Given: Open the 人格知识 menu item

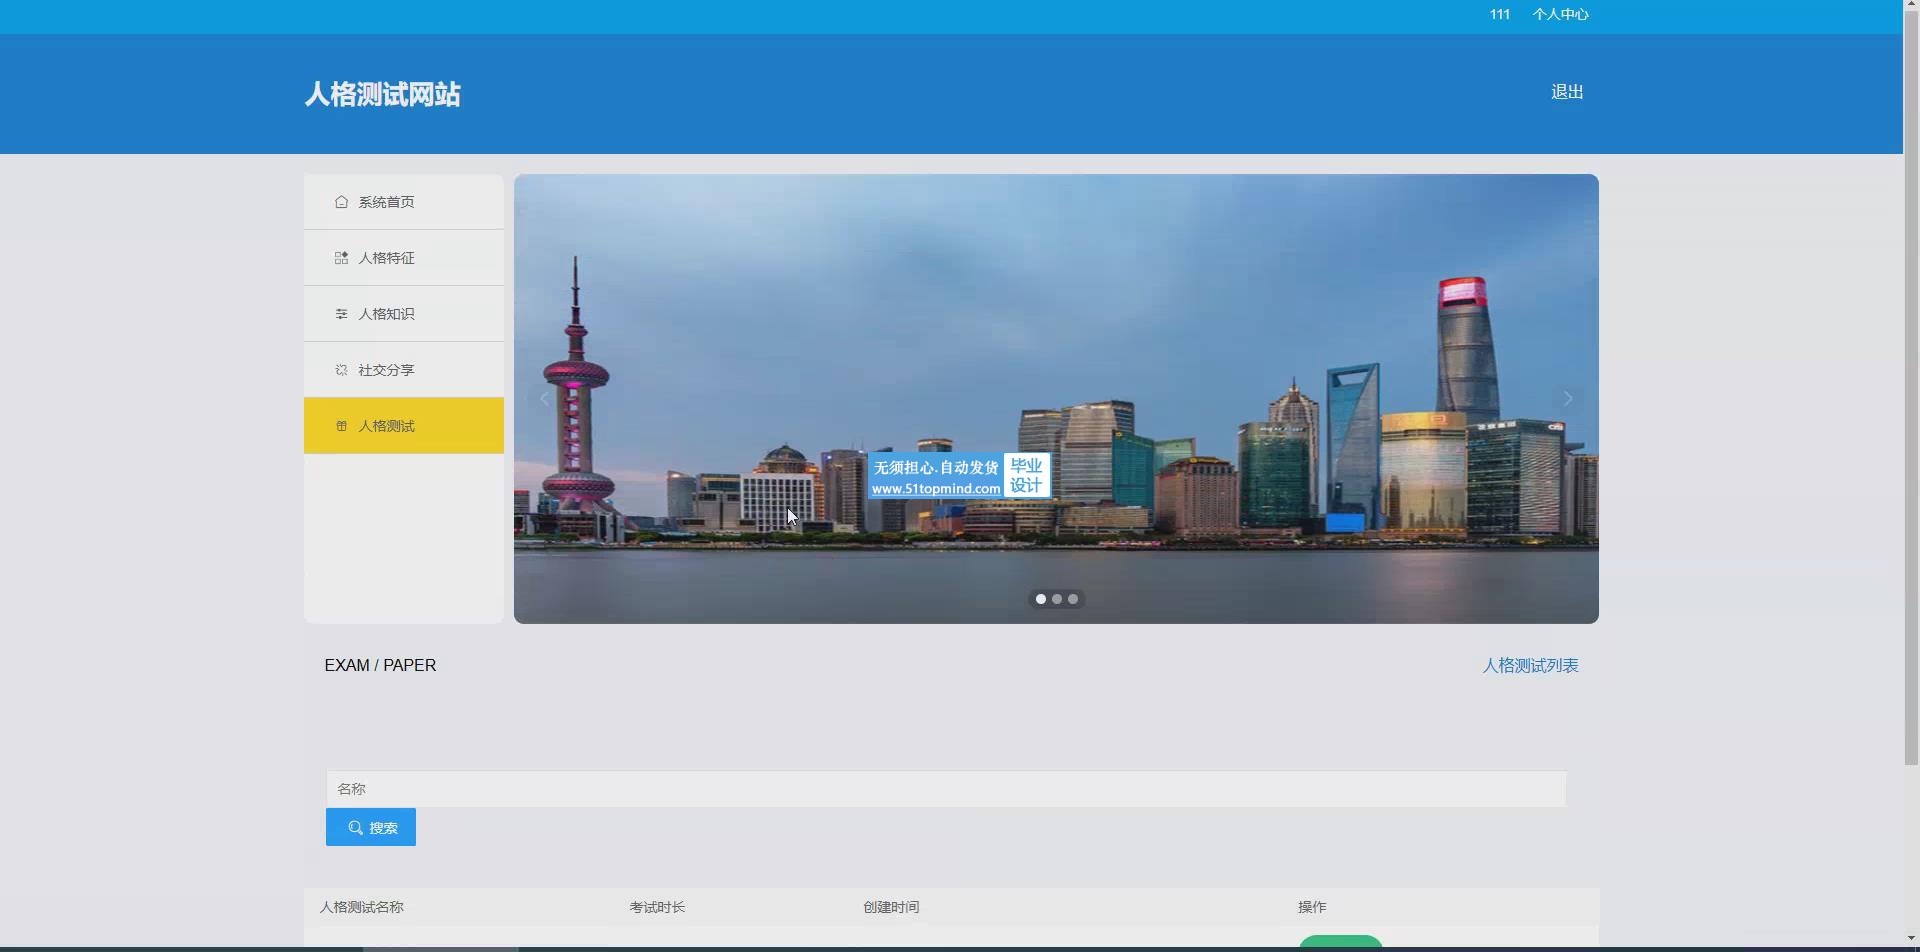Looking at the screenshot, I should (386, 314).
